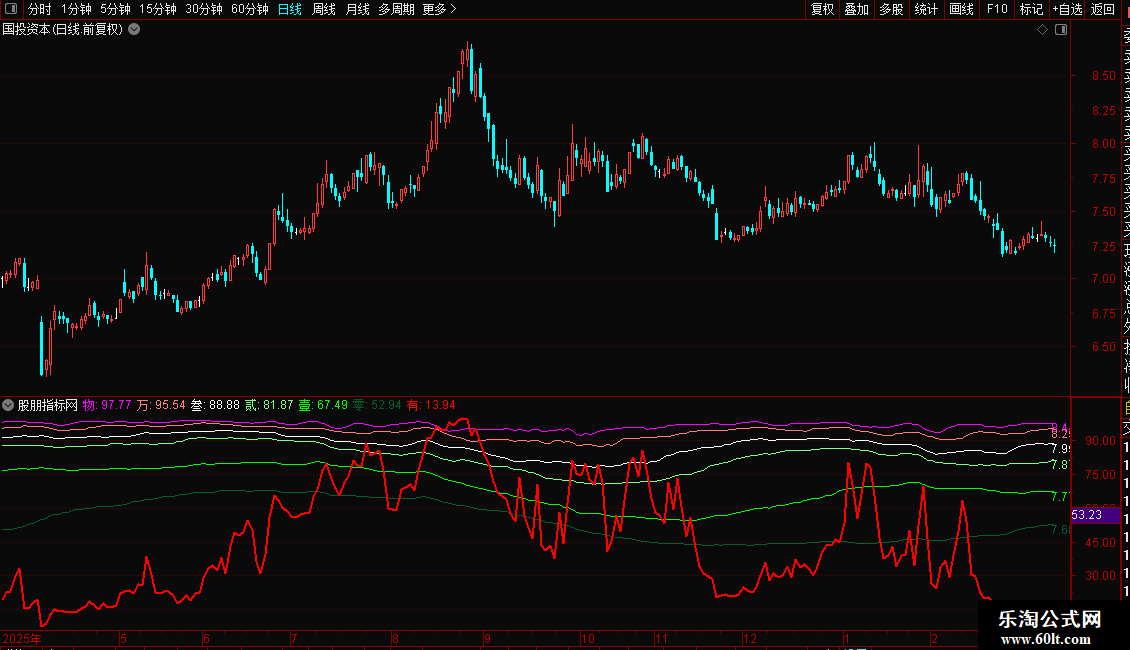Click the 8.50 price axis label
The image size is (1130, 650).
[1103, 76]
